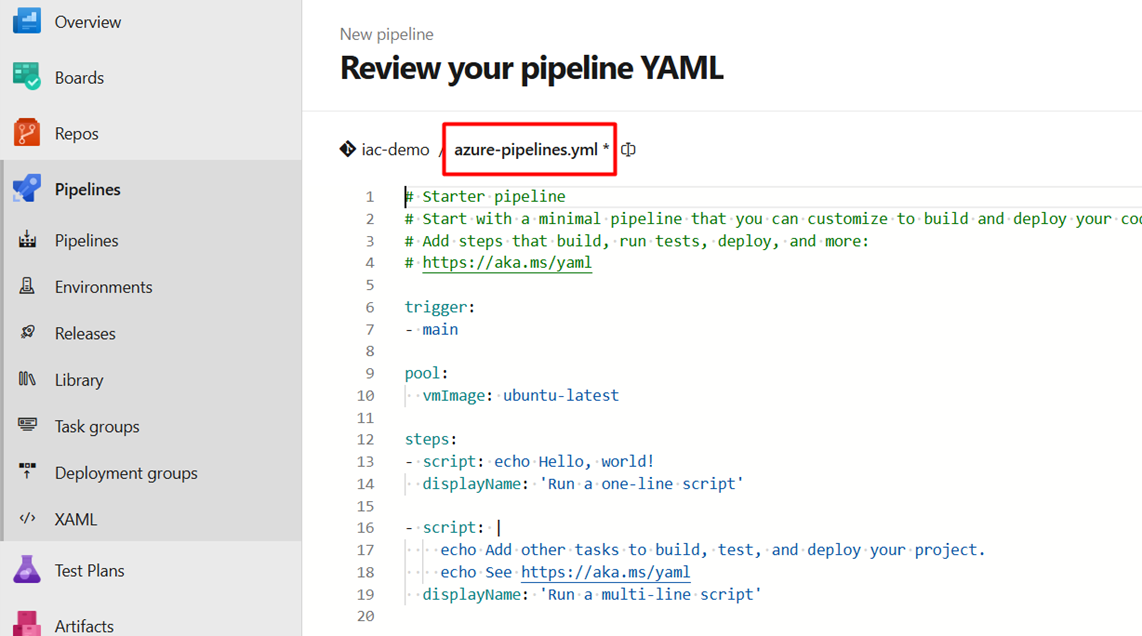
Task: Click the blue Pipelines rocket icon
Action: pyautogui.click(x=27, y=188)
